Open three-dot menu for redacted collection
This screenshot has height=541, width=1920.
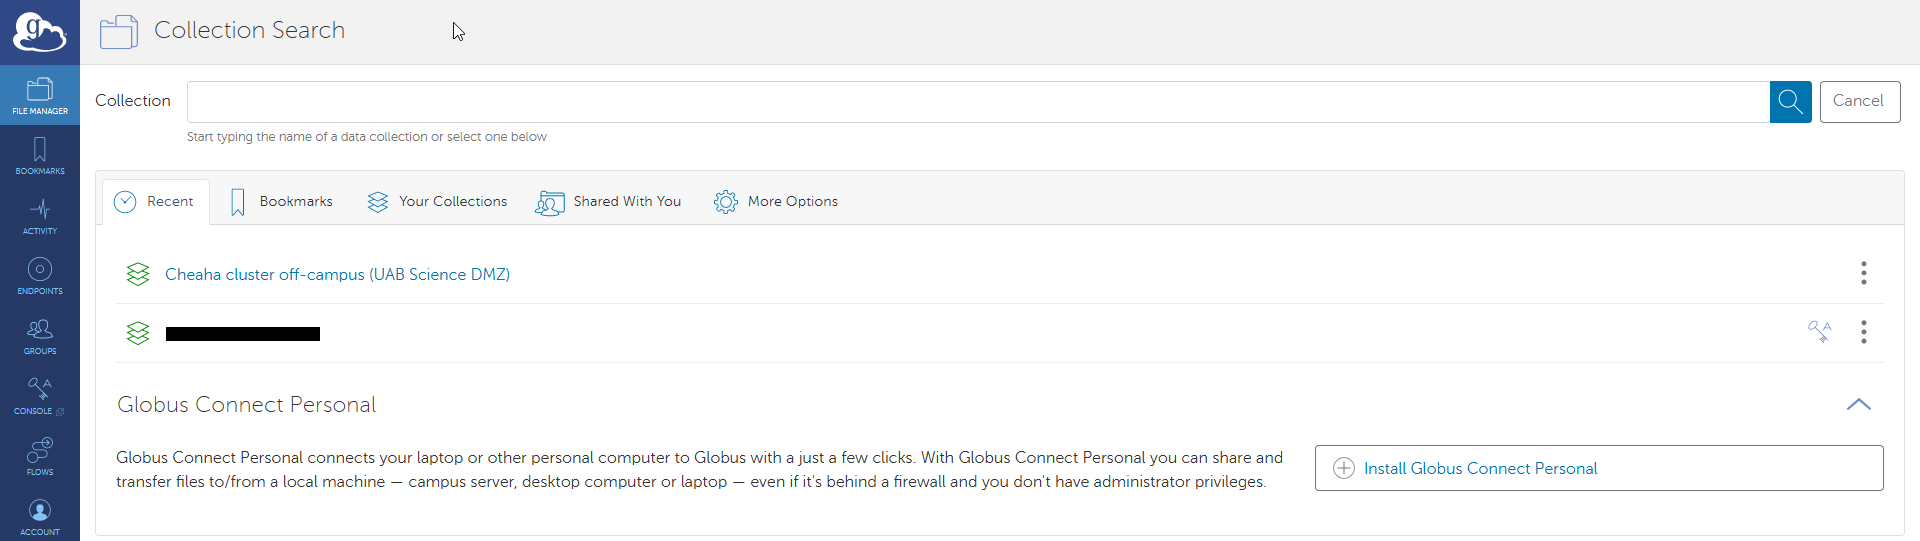coord(1863,332)
